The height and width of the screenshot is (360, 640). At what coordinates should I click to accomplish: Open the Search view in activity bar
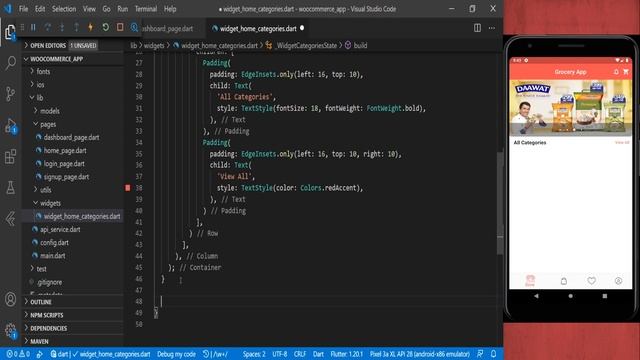[x=10, y=62]
